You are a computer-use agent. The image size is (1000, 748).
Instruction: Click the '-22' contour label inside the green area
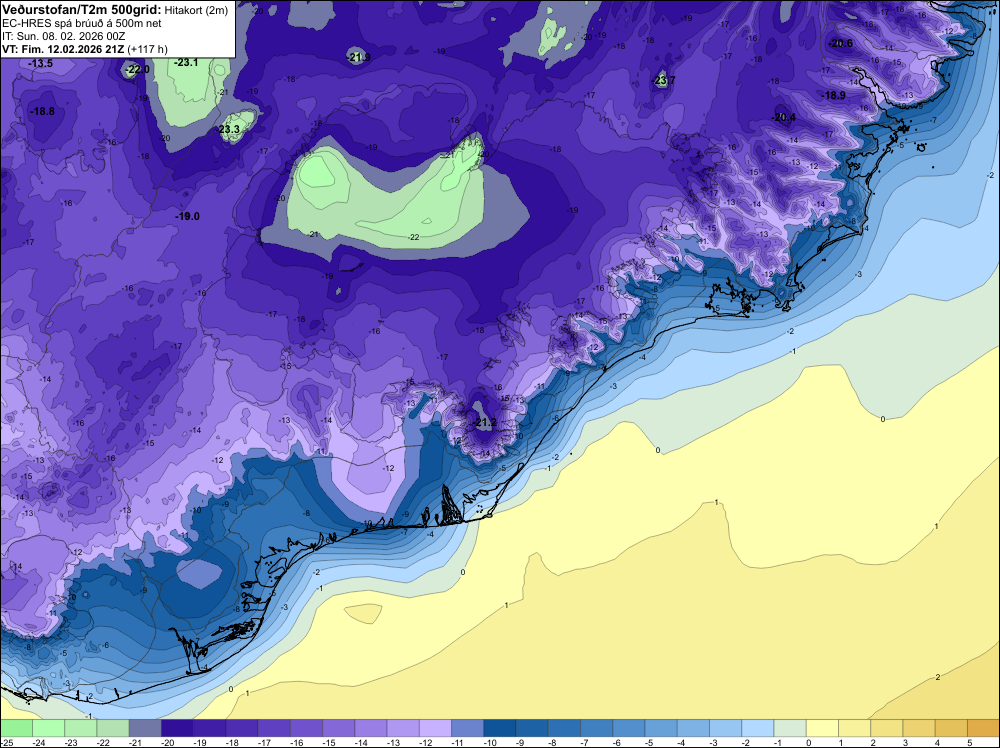pos(414,237)
